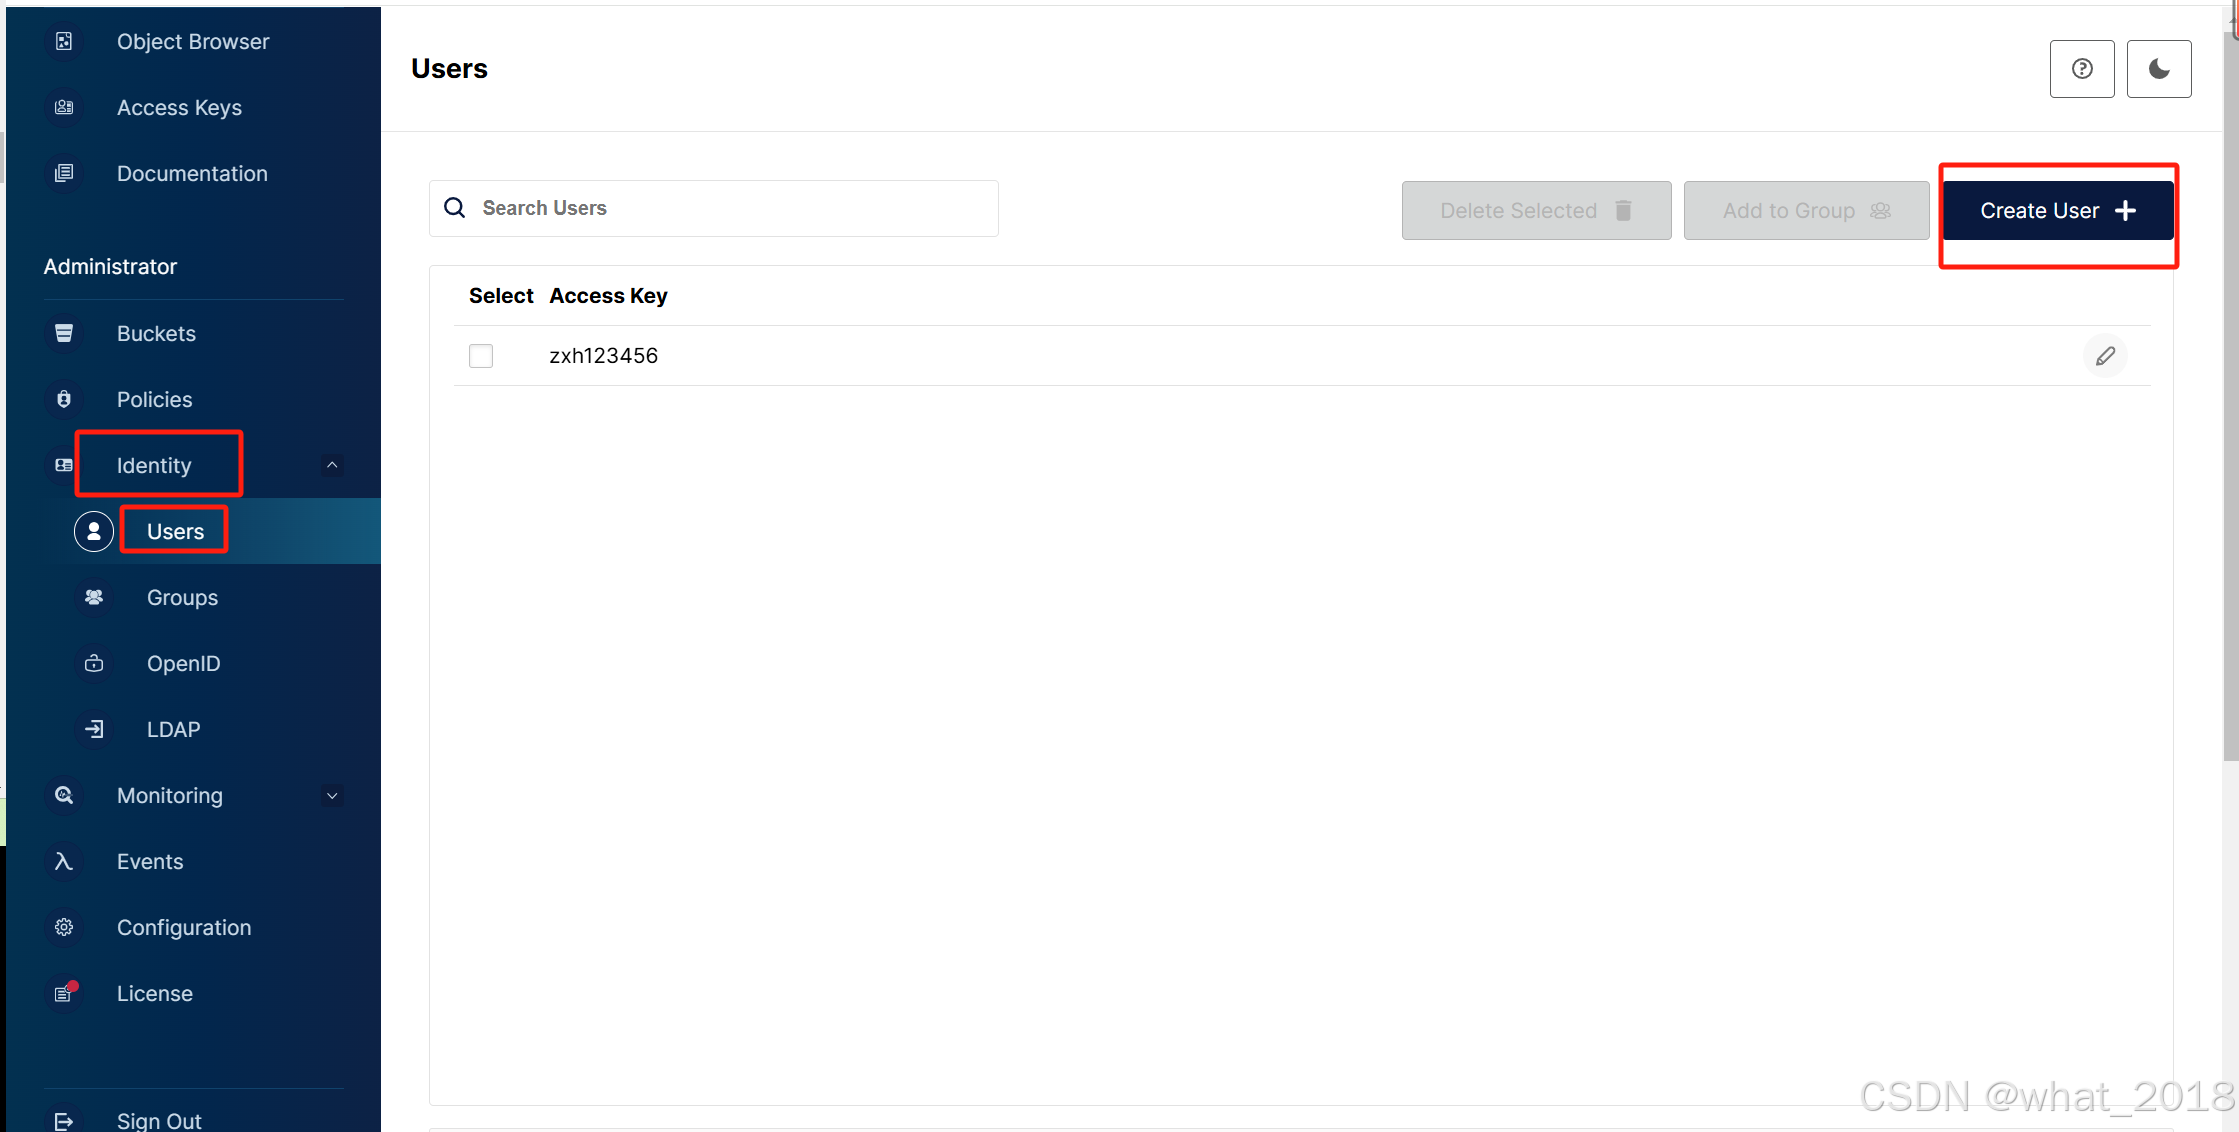This screenshot has height=1132, width=2239.
Task: Click the edit pencil icon for zxh123456
Action: (2105, 356)
